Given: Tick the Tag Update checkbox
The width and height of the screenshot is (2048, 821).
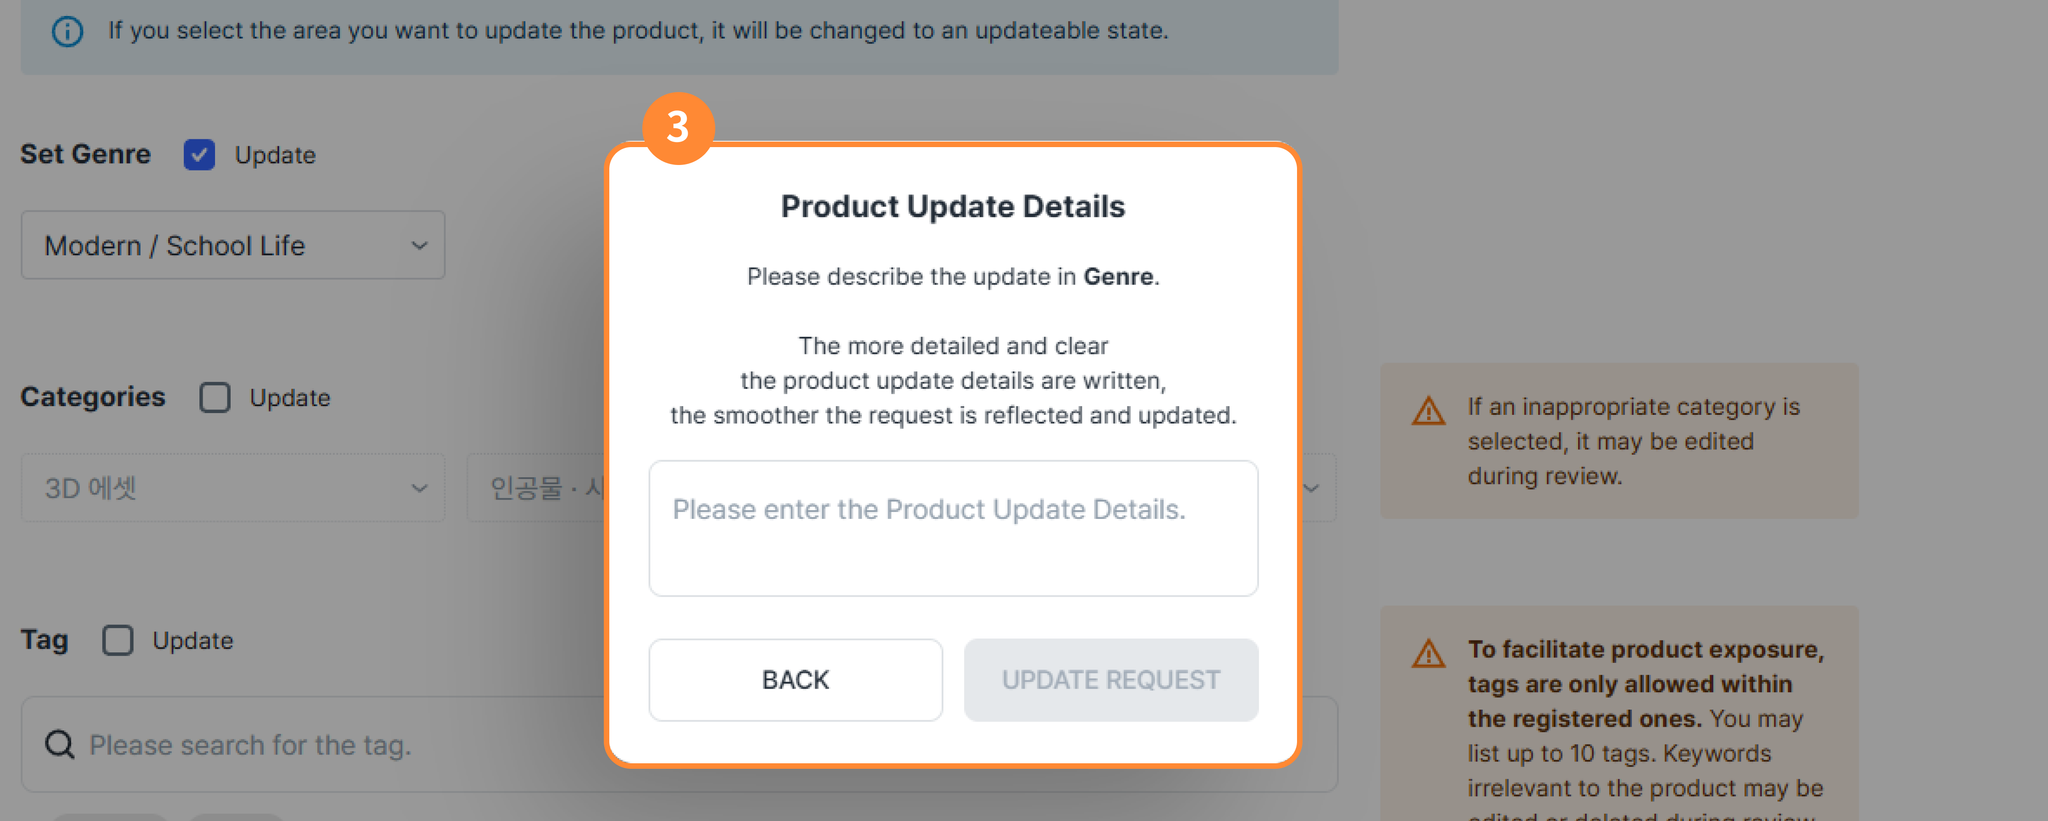Looking at the screenshot, I should 118,640.
